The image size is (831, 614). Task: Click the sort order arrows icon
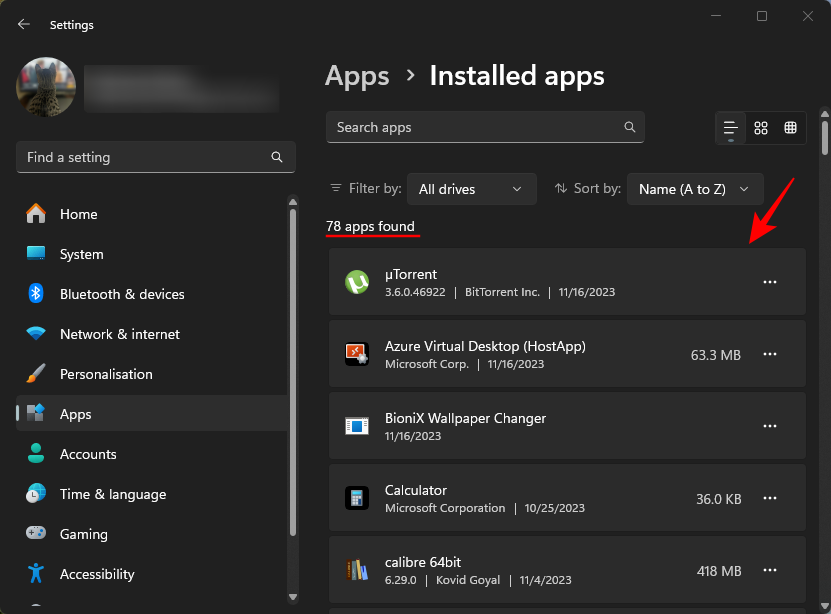(x=562, y=188)
